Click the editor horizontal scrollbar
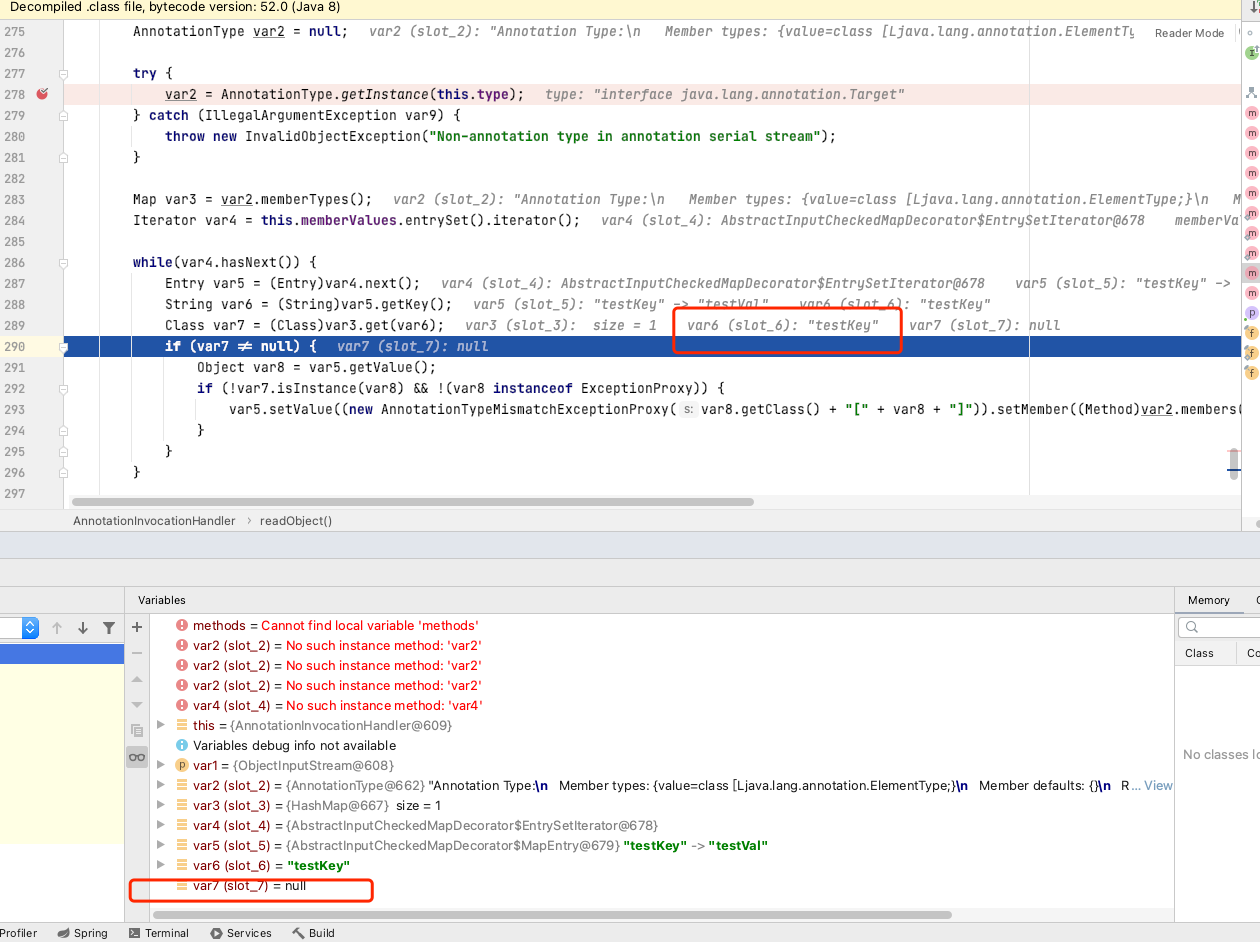This screenshot has height=942, width=1260. coord(413,501)
